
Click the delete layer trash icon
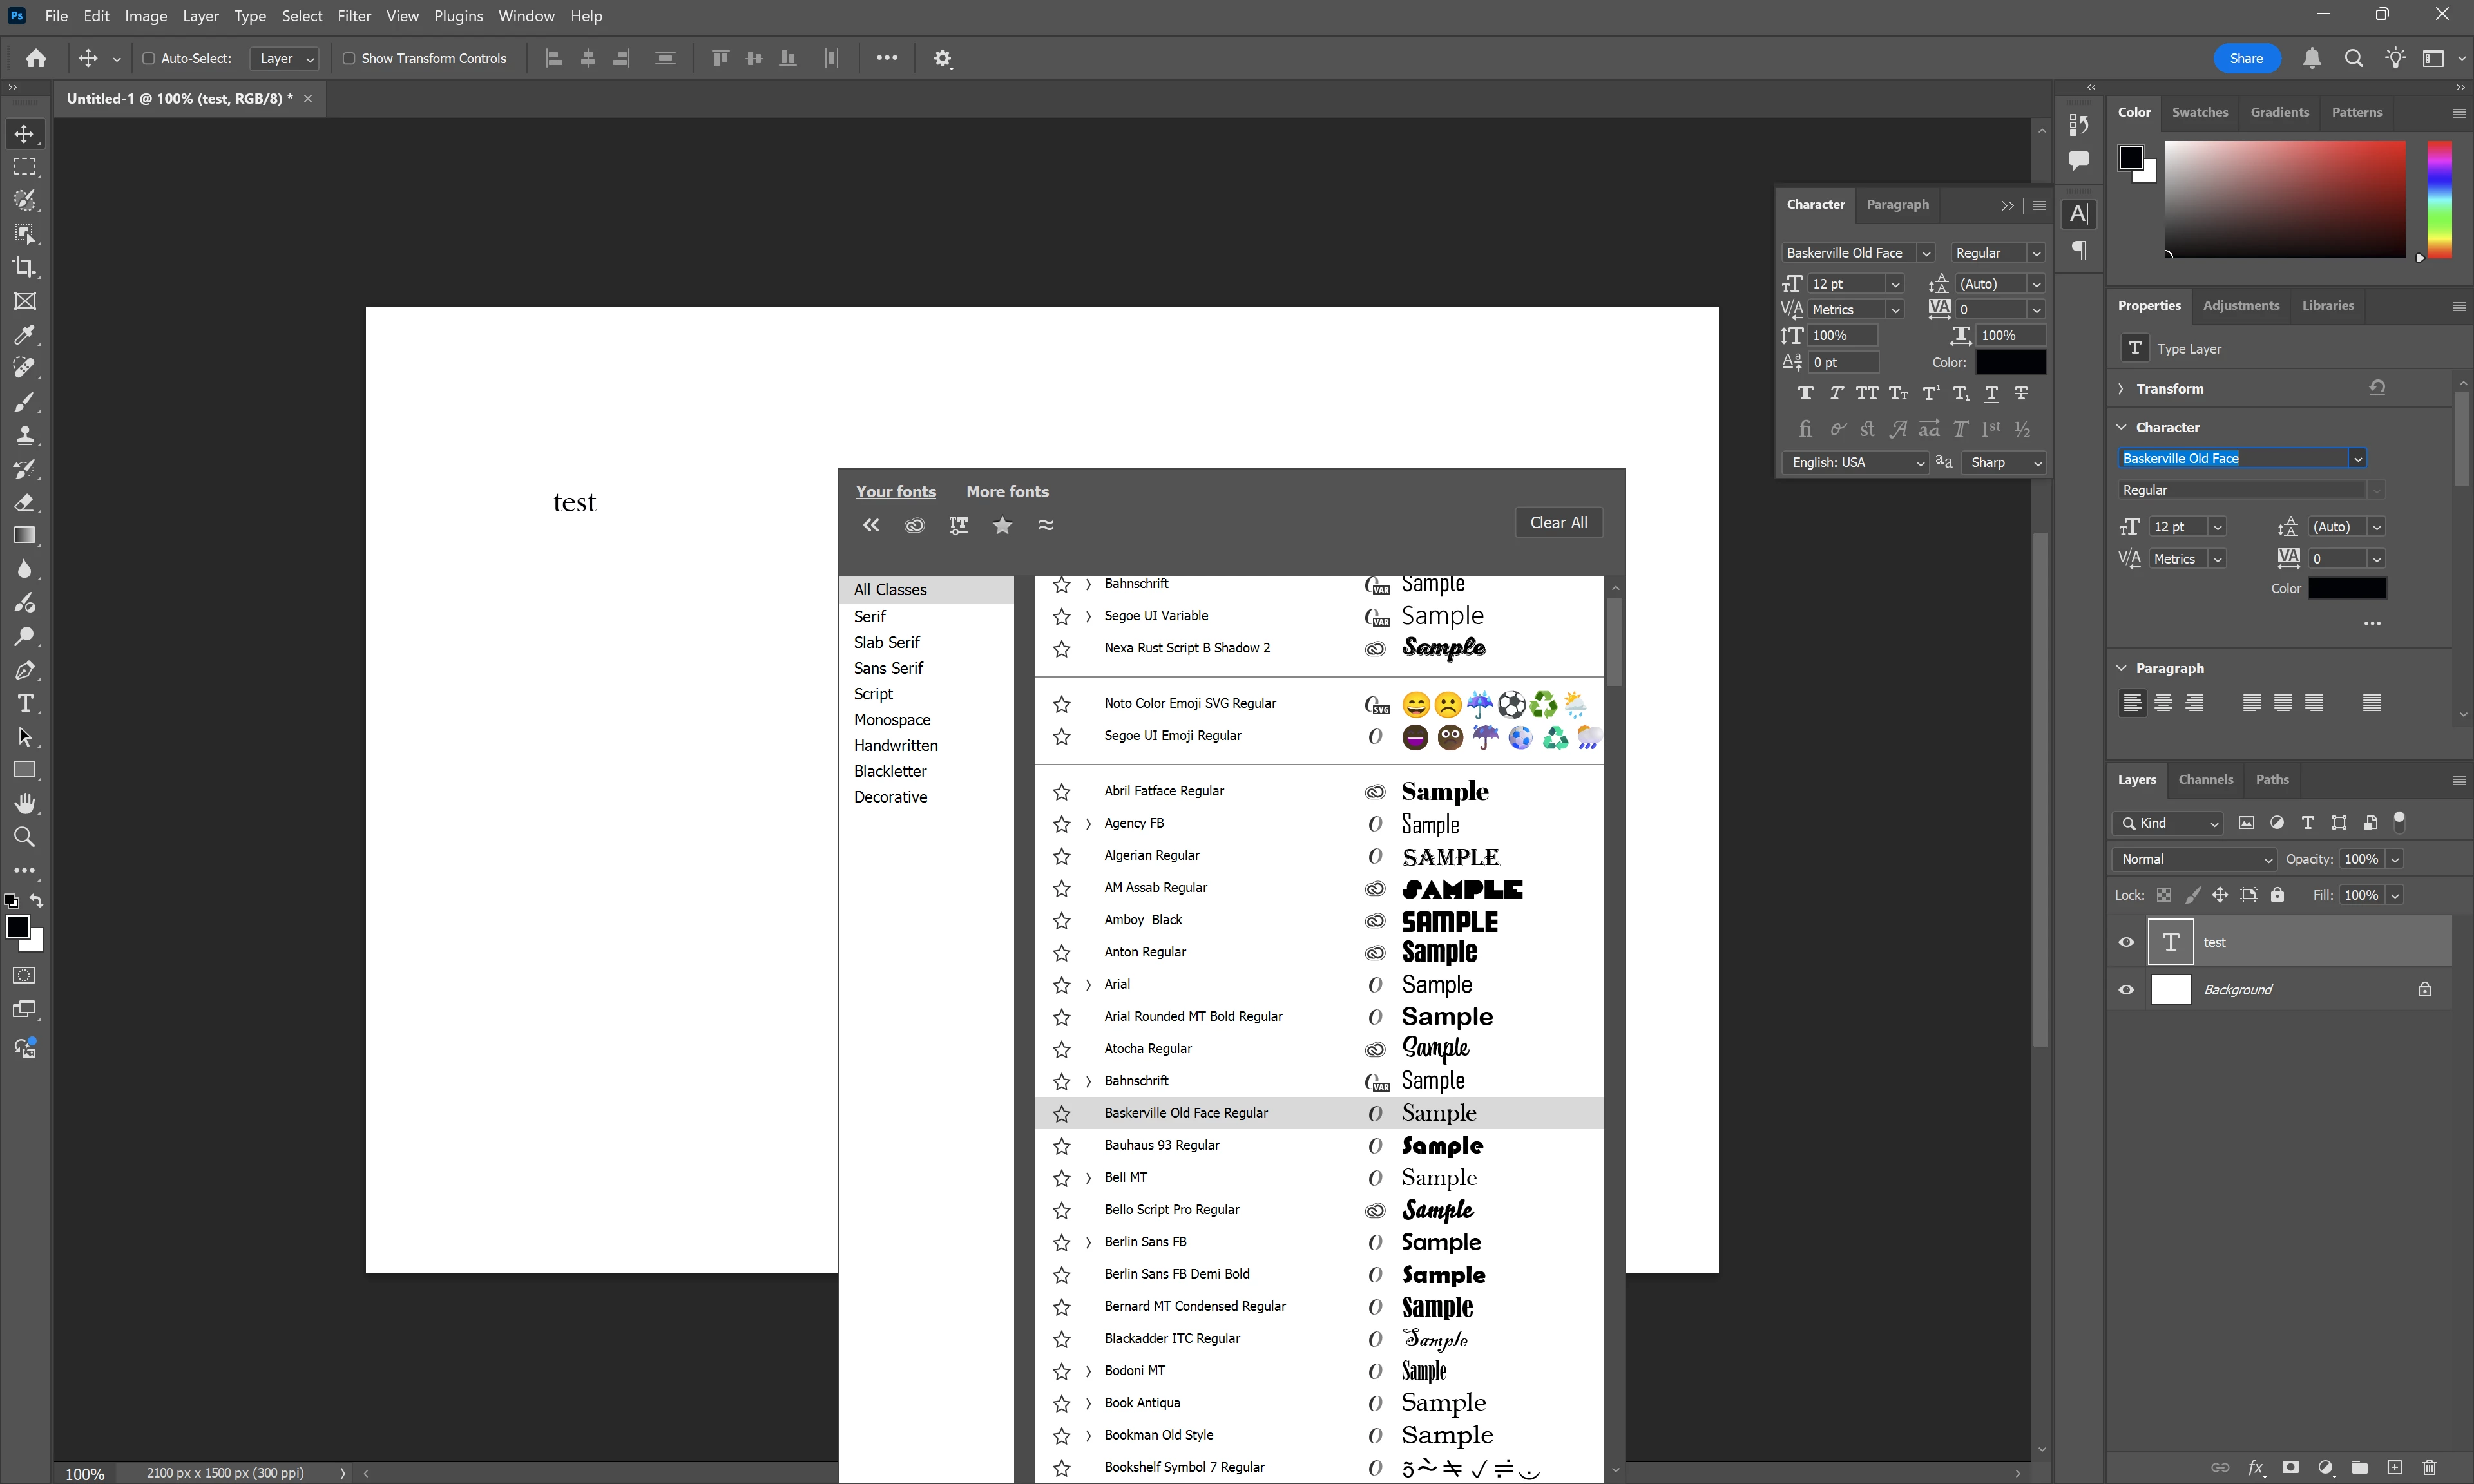(x=2429, y=1467)
